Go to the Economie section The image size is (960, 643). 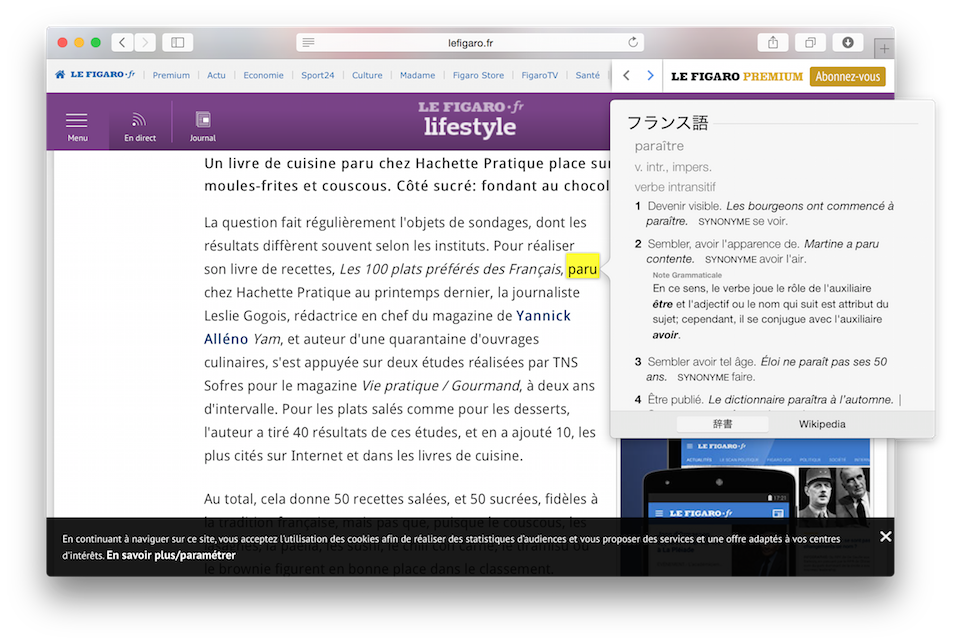click(263, 75)
